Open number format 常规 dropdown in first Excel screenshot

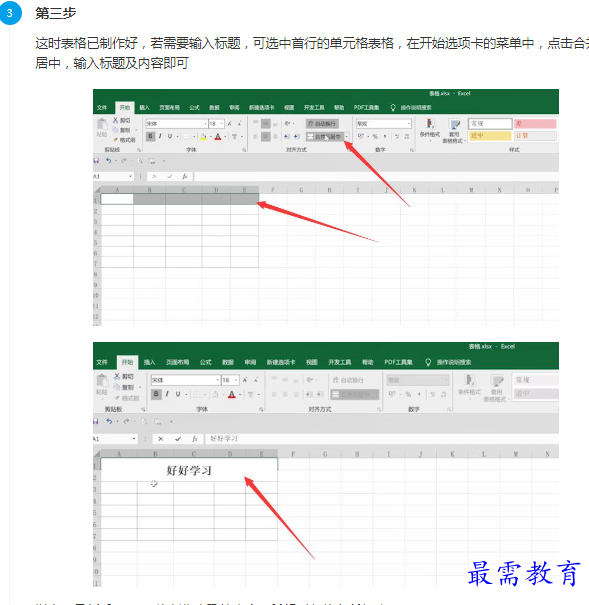408,123
